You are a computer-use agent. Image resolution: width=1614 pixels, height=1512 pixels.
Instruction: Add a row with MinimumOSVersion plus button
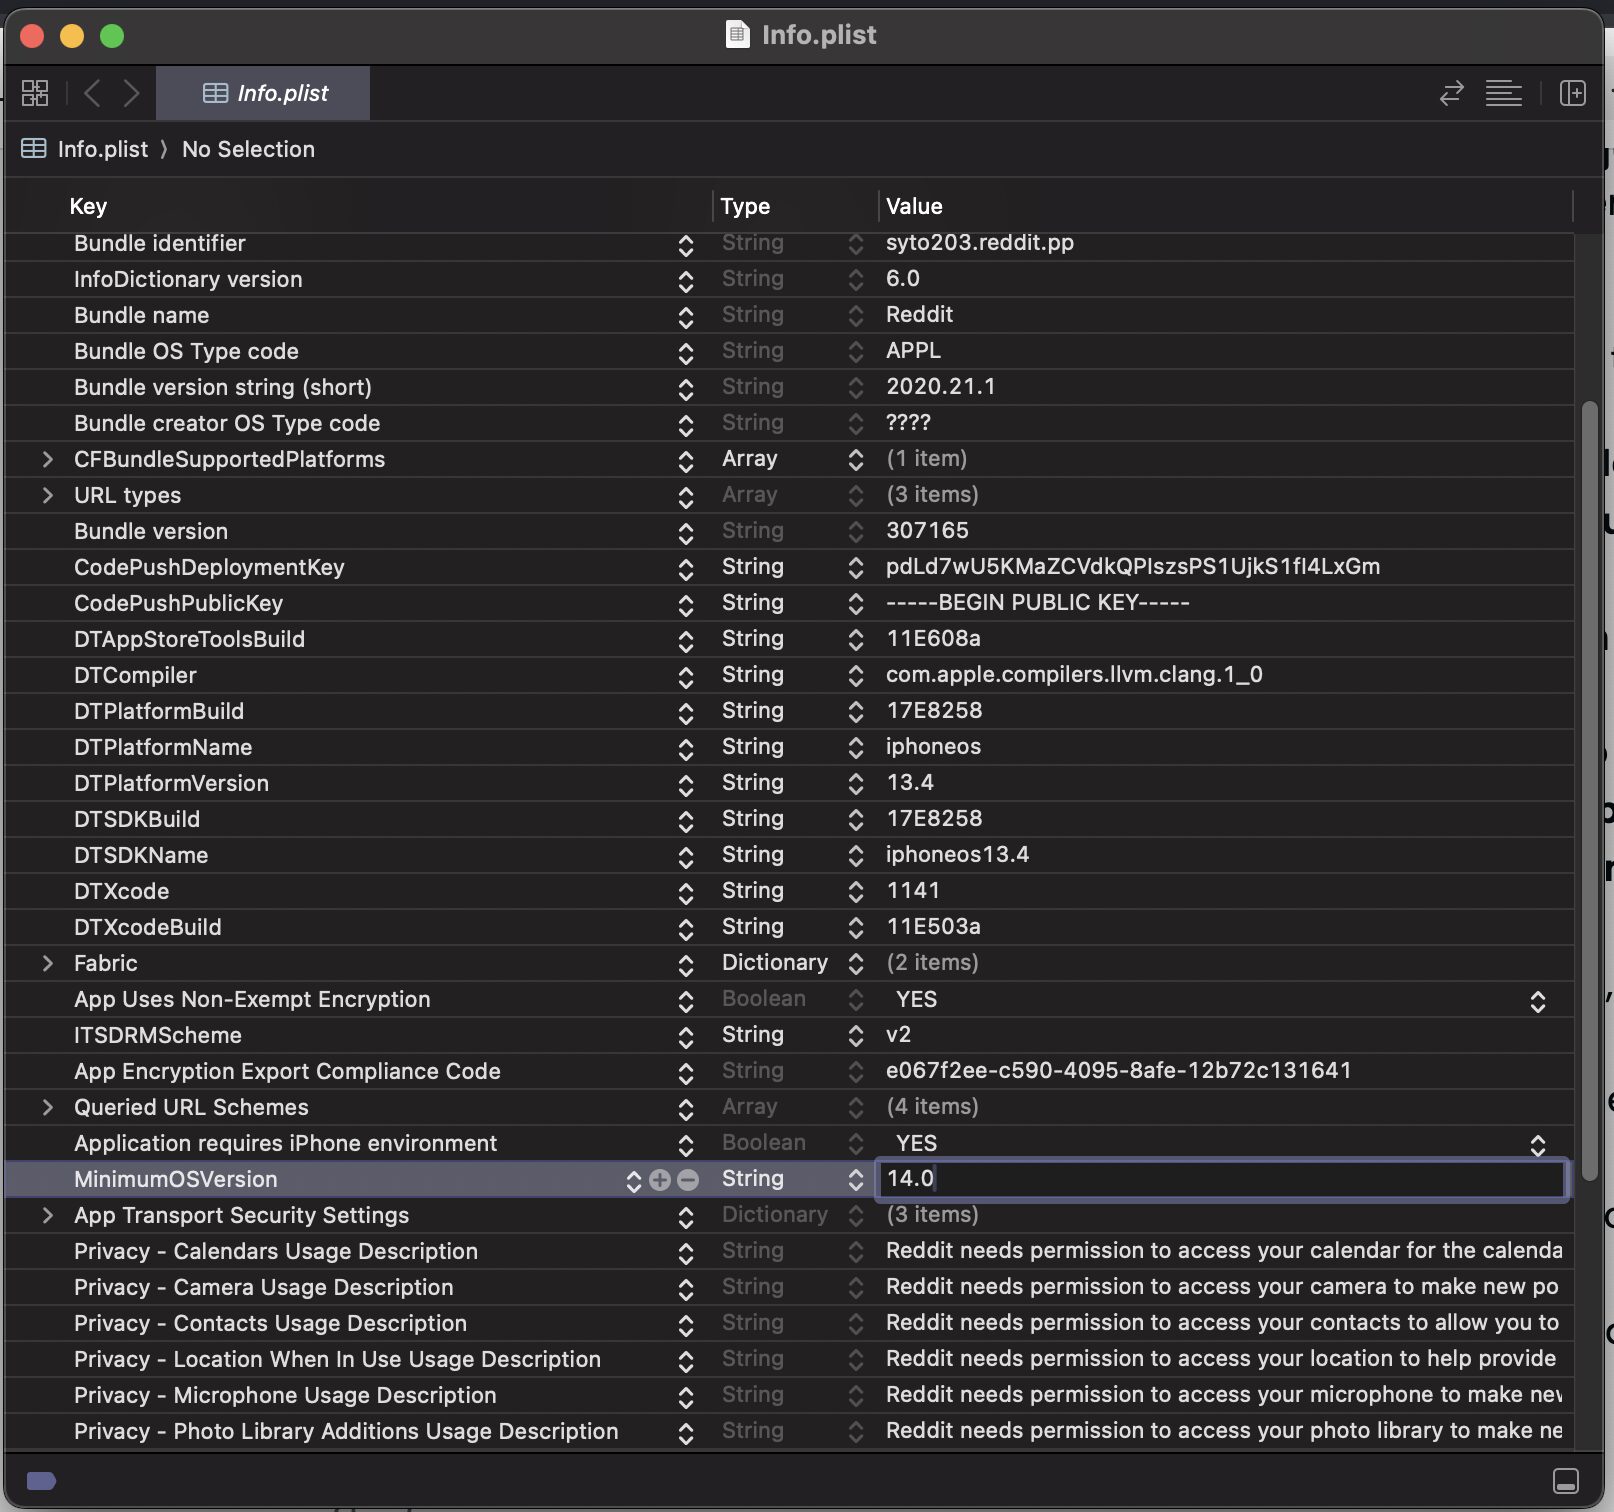tap(660, 1180)
